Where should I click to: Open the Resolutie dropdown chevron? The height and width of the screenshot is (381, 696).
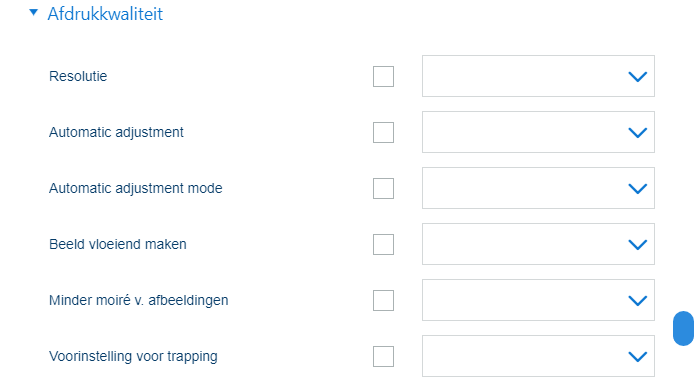click(x=637, y=77)
